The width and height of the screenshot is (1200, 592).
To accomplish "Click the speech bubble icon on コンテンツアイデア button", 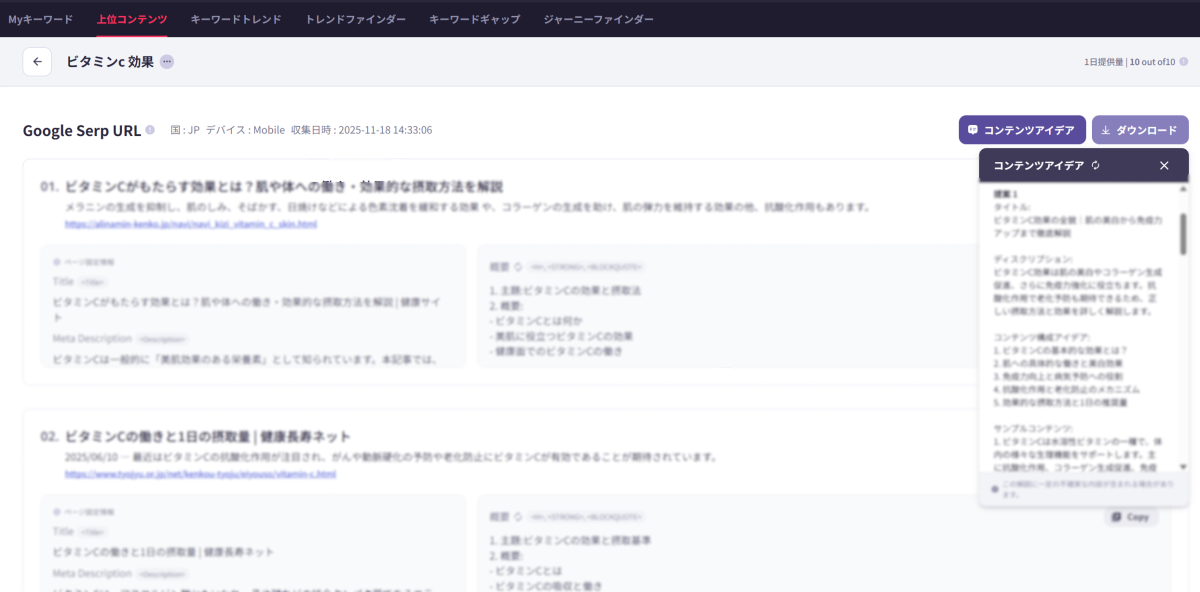I will 975,129.
